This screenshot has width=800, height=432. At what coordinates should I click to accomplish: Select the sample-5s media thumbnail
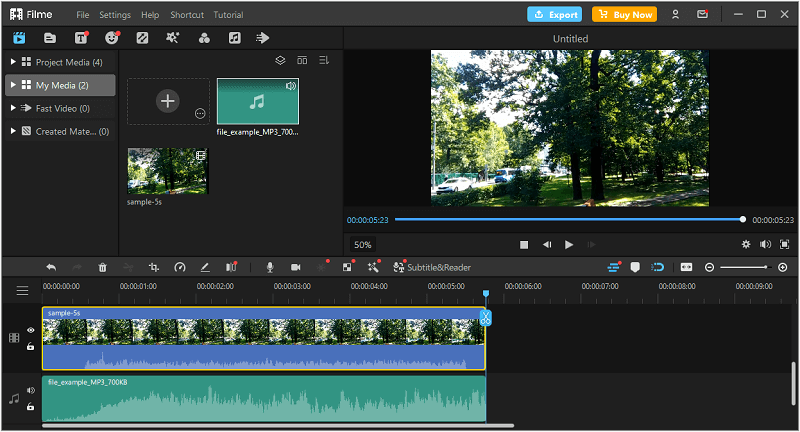click(168, 171)
